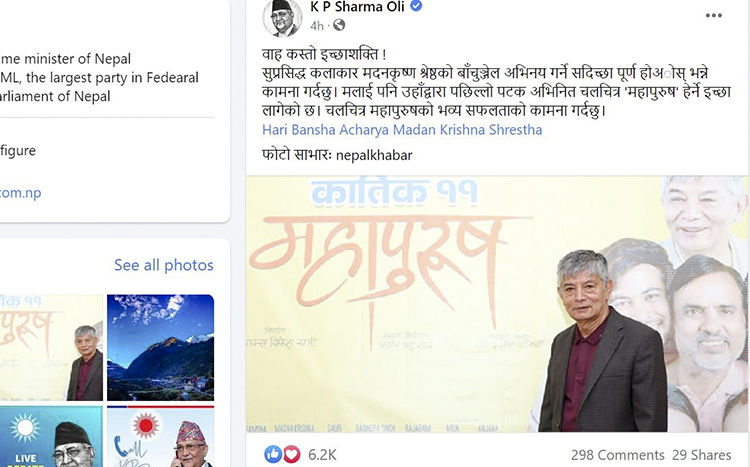
Task: Open the mountain landscape photo thumbnail
Action: (160, 347)
